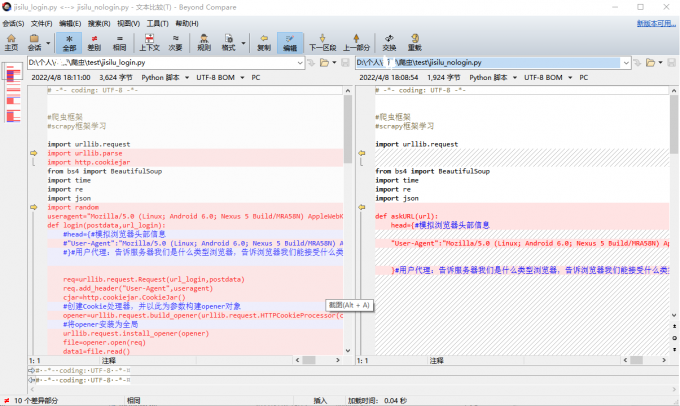The image size is (680, 406).
Task: Click left pane save disk icon
Action: pos(345,63)
